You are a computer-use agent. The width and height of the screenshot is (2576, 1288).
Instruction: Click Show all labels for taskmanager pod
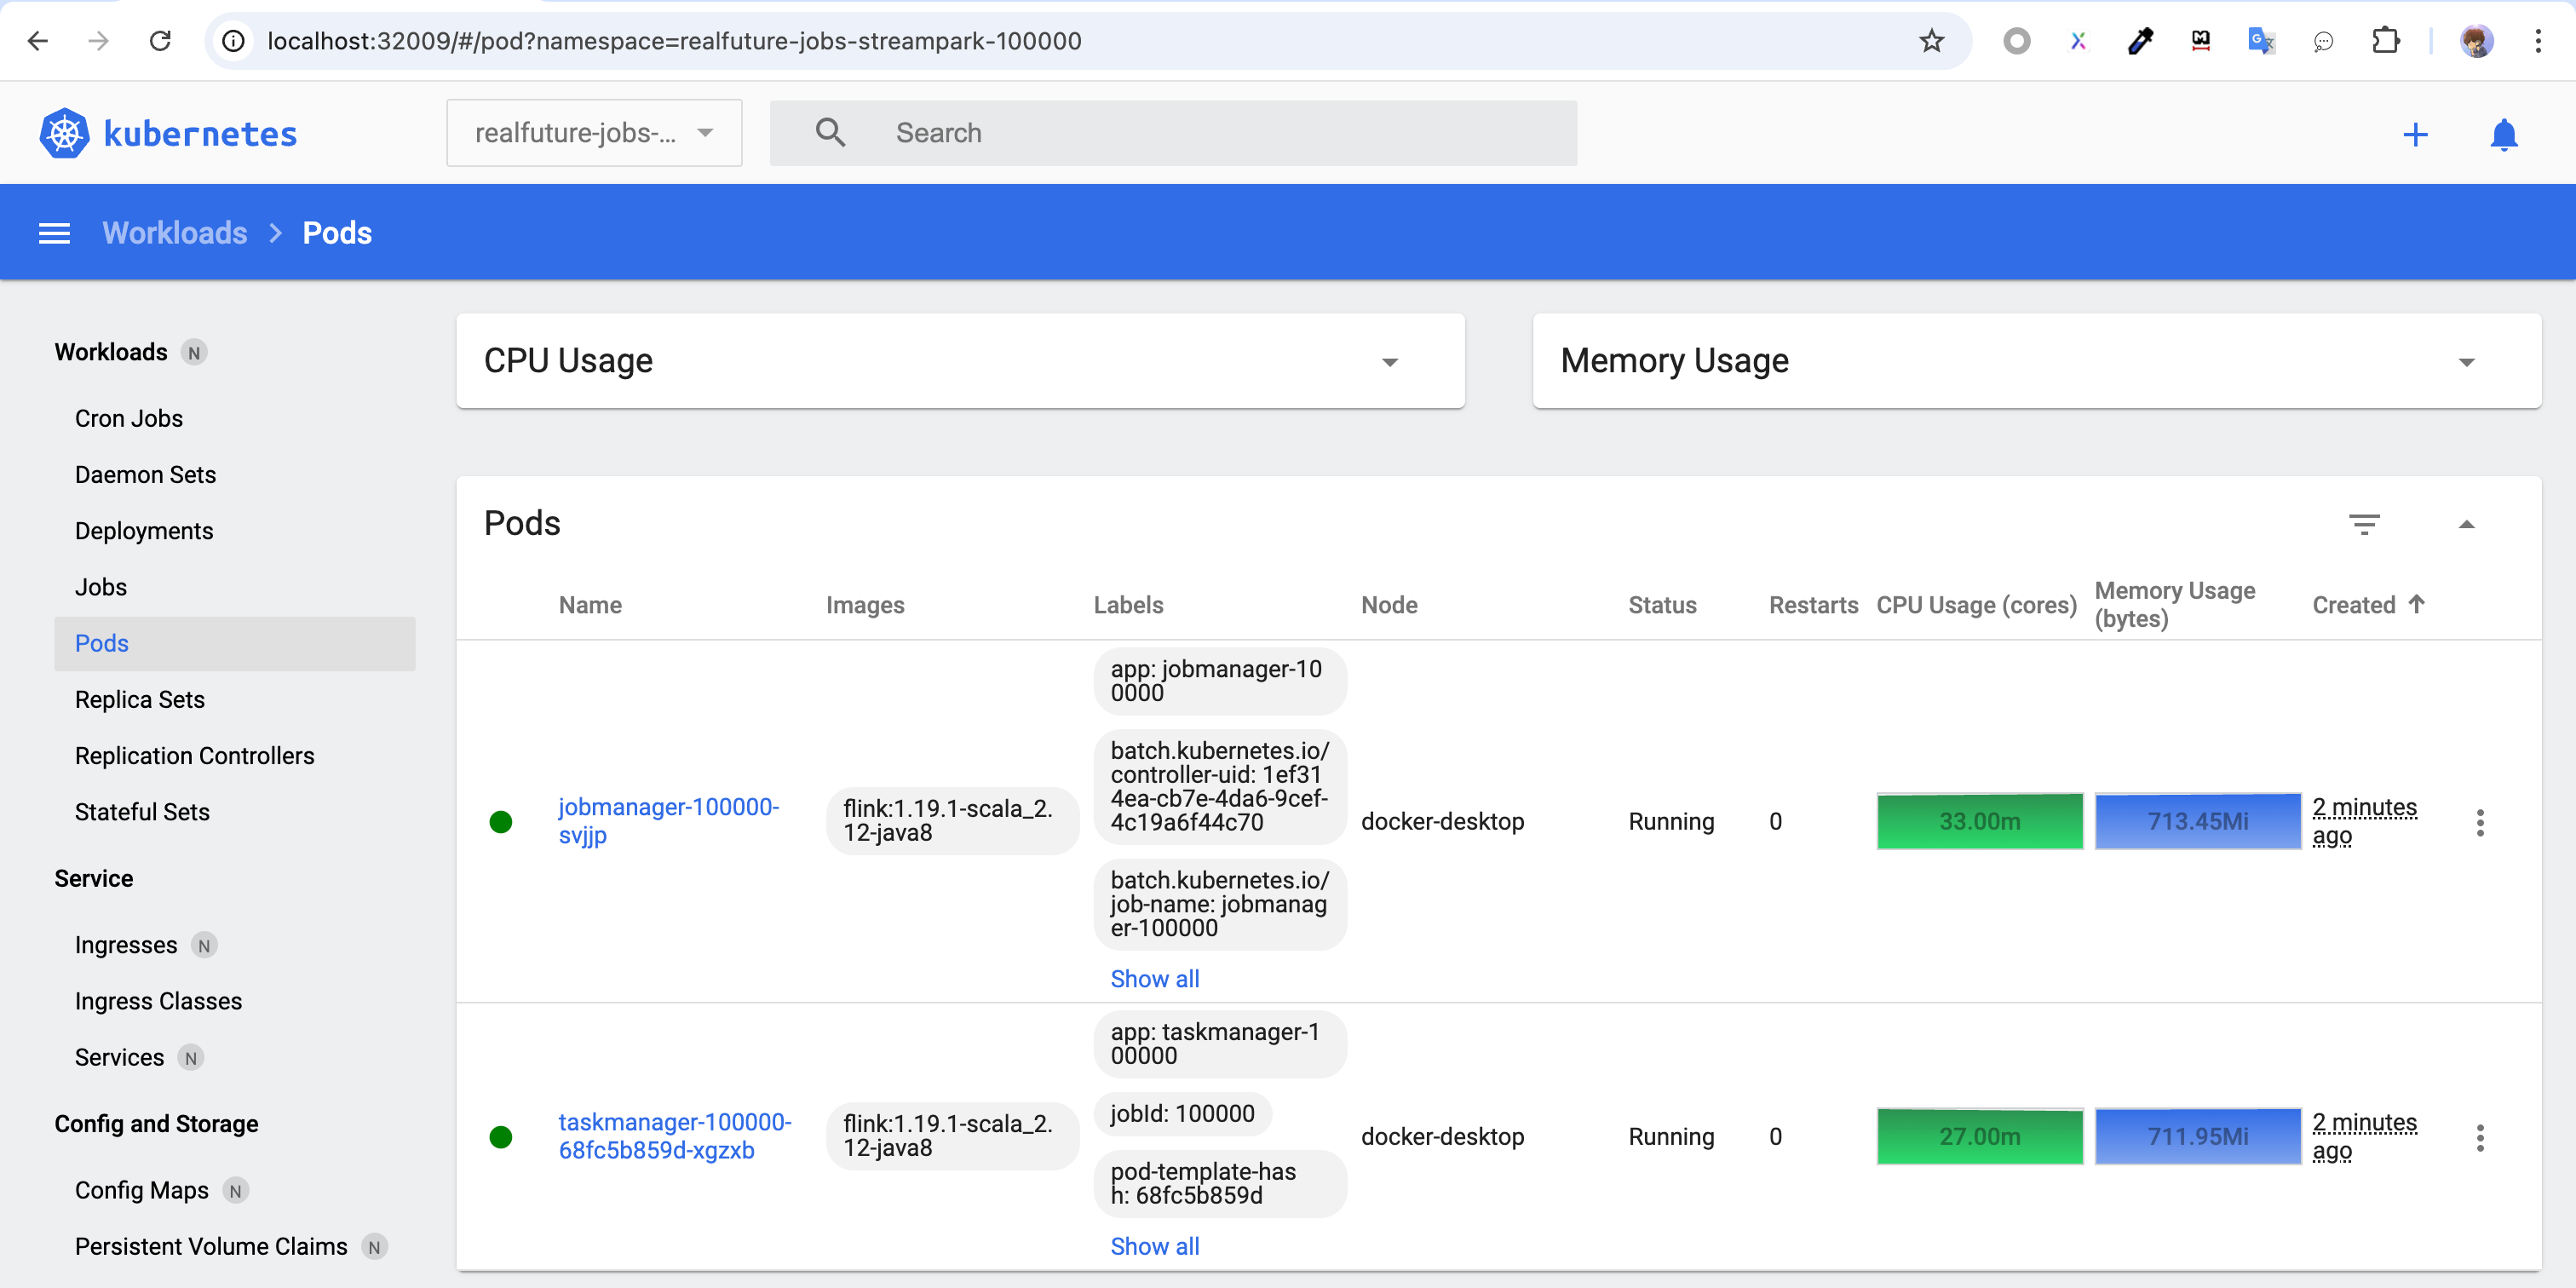point(1154,1246)
